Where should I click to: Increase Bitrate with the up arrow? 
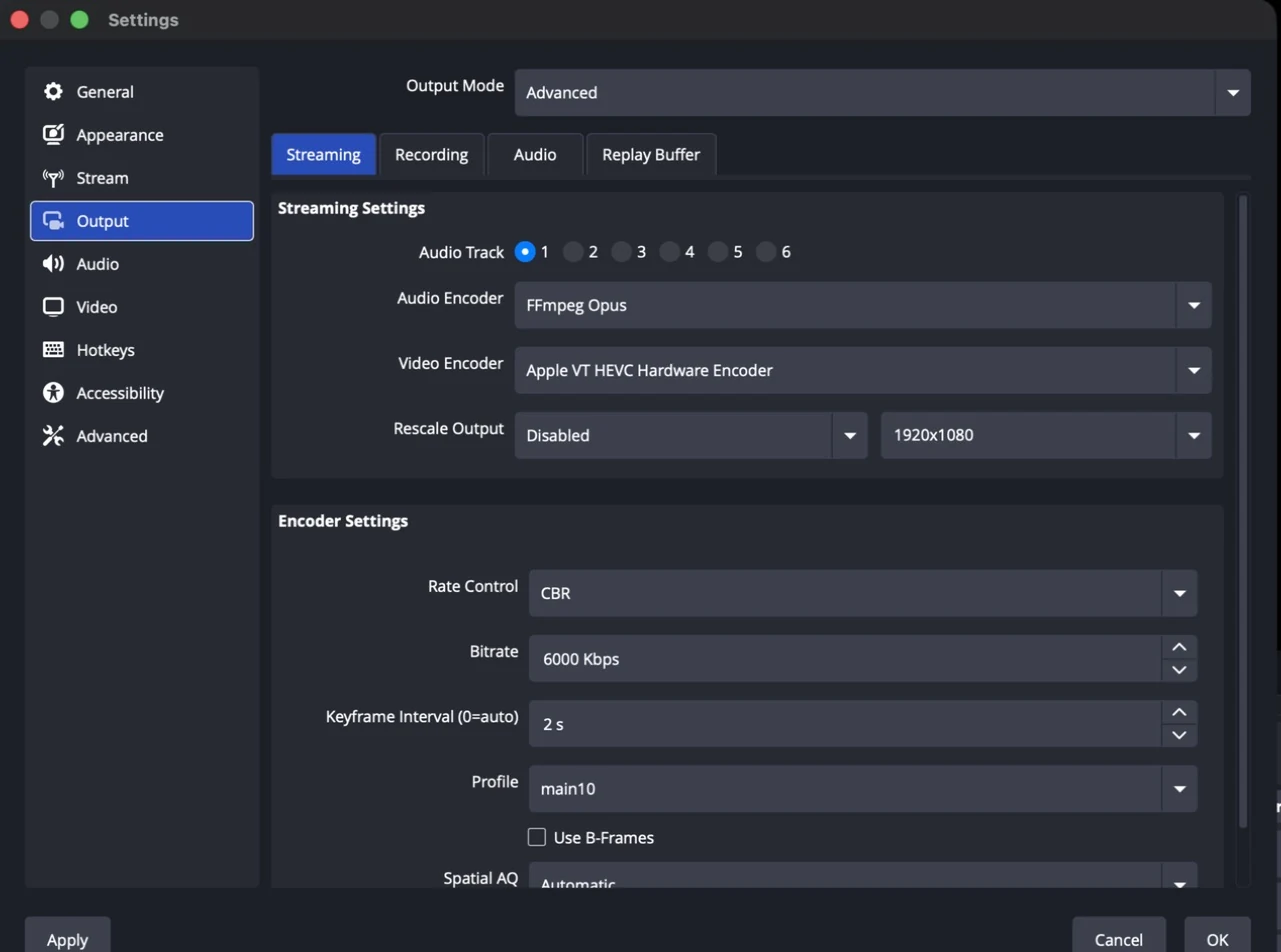point(1179,647)
